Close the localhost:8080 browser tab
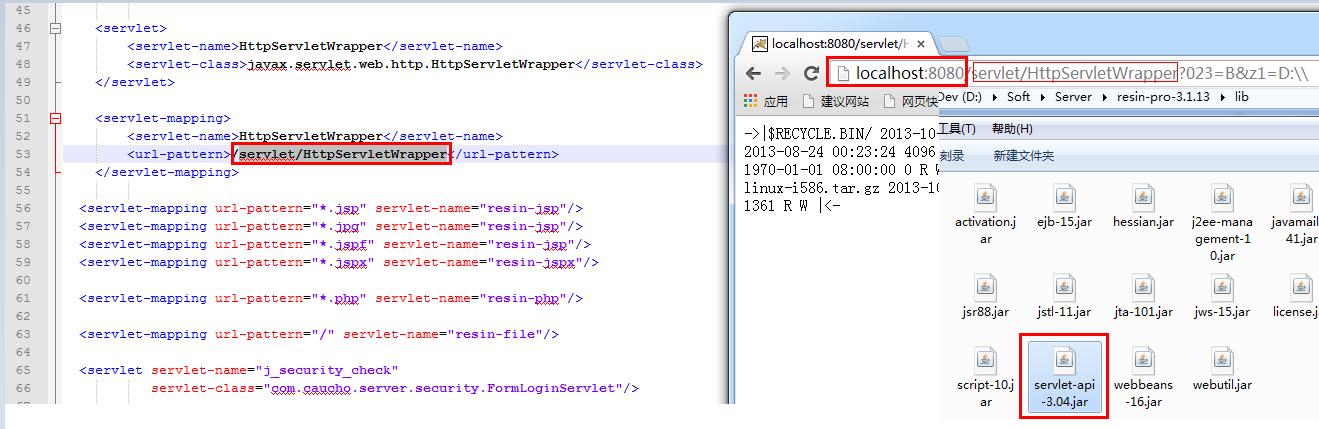This screenshot has width=1319, height=429. pos(921,44)
